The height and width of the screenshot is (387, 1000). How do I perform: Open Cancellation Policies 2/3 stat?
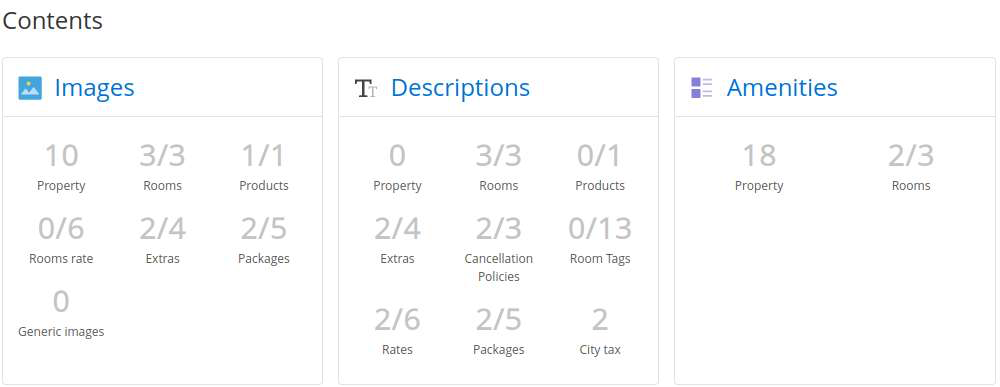pos(499,249)
